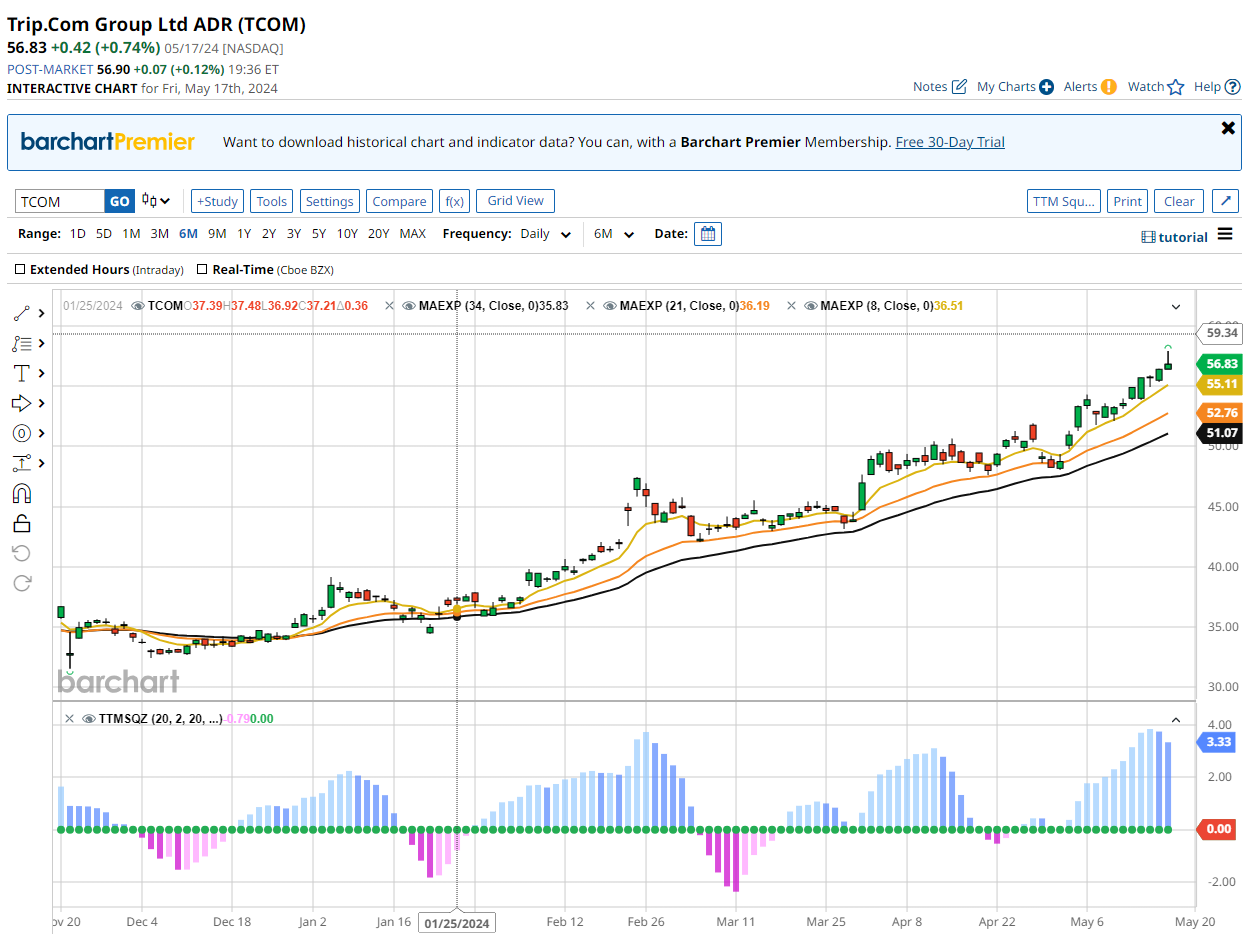This screenshot has height=950, width=1251.
Task: Click the f(x) expressions button
Action: pos(455,201)
